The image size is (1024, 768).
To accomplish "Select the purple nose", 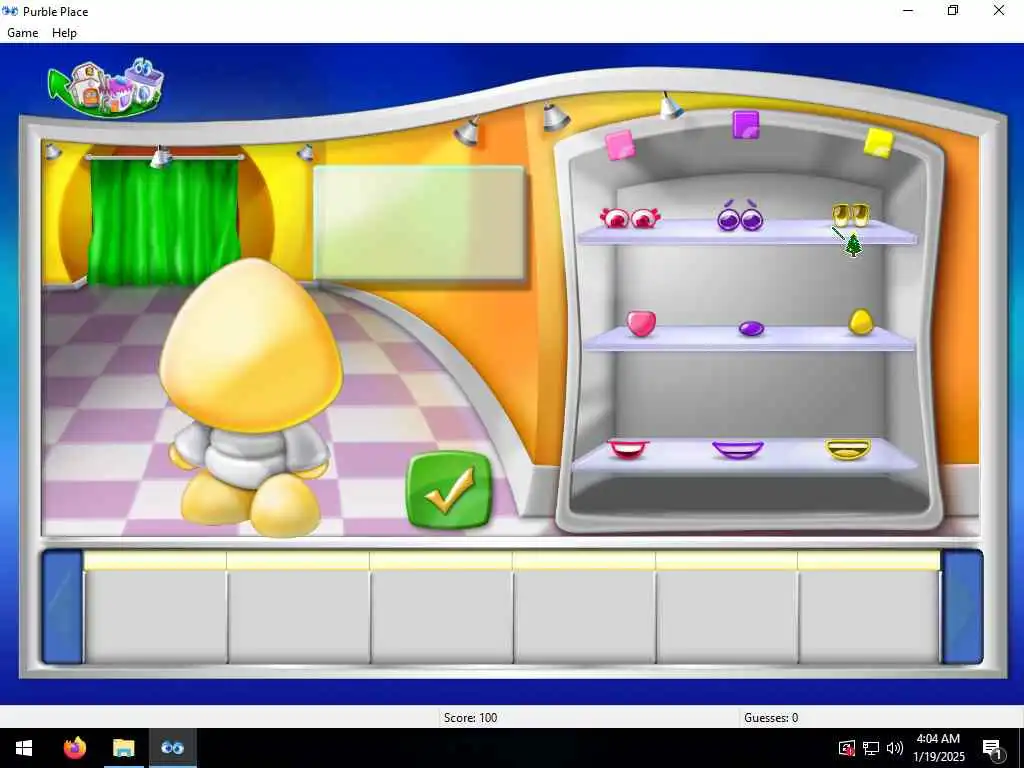I will tap(751, 328).
